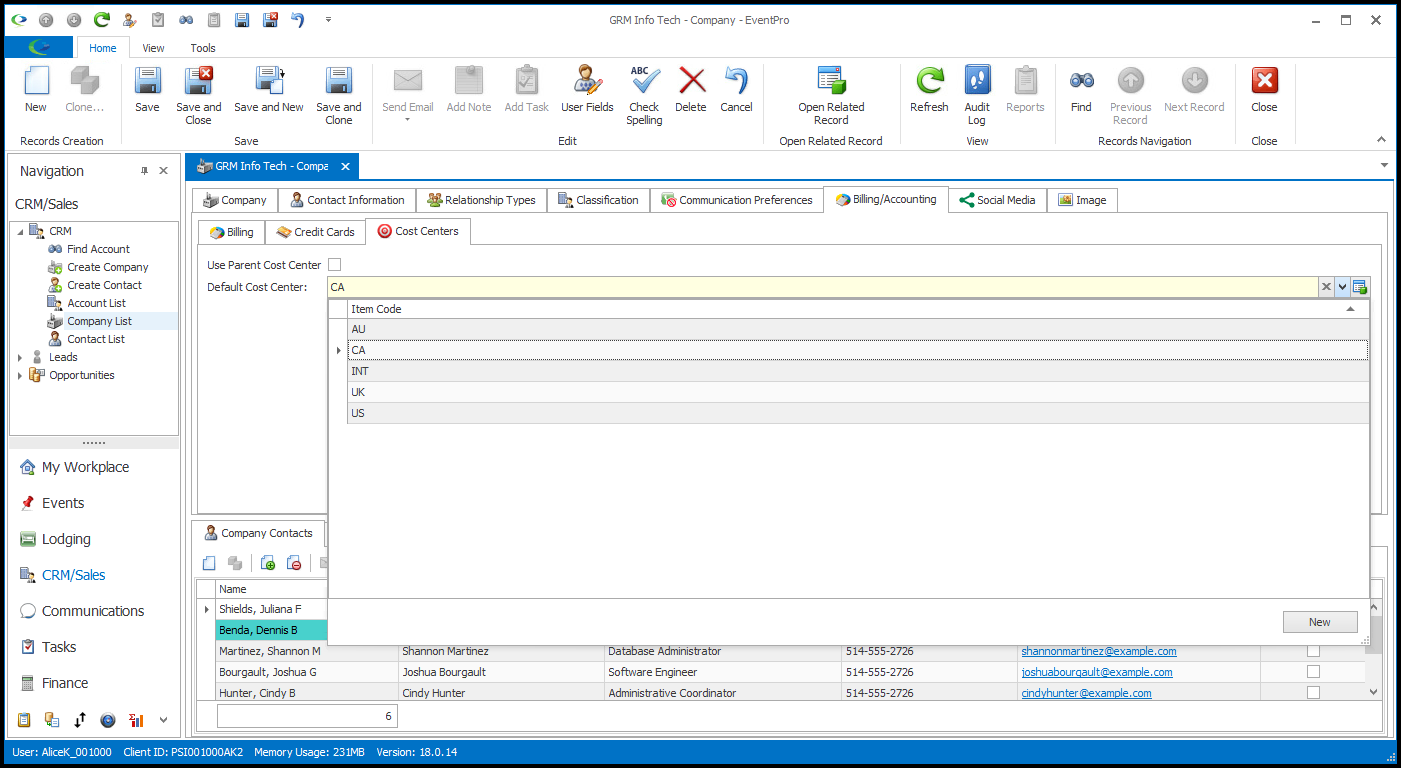Open the Classification tab
Viewport: 1401px width, 768px height.
(x=598, y=200)
